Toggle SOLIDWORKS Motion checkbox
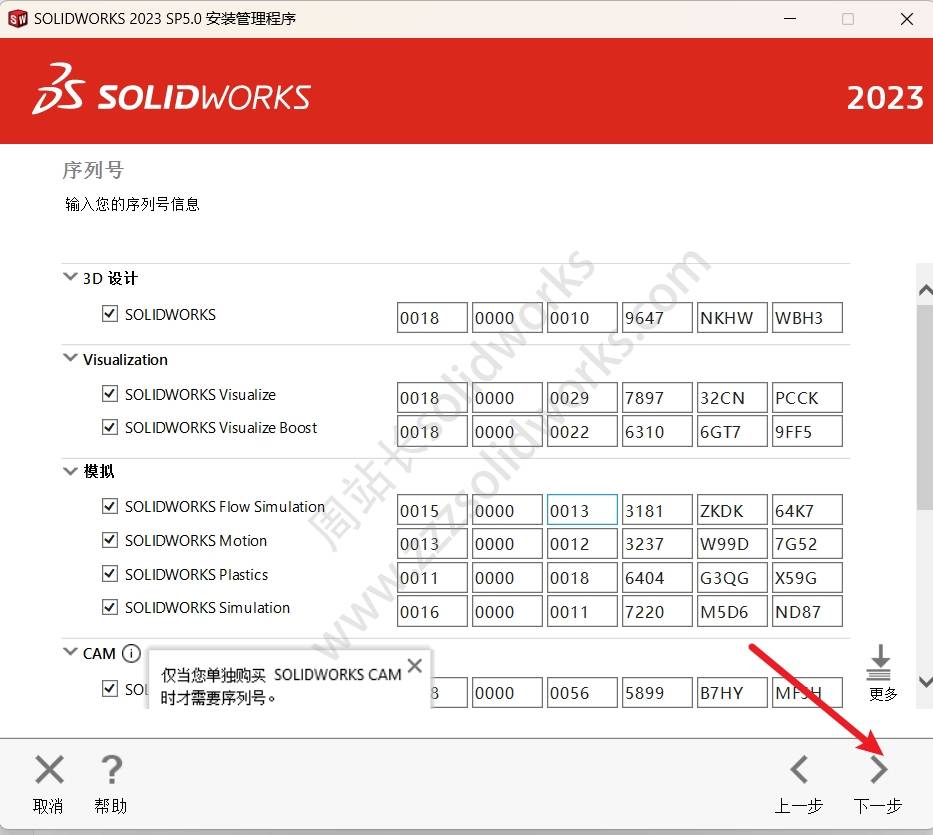933x835 pixels. point(109,540)
